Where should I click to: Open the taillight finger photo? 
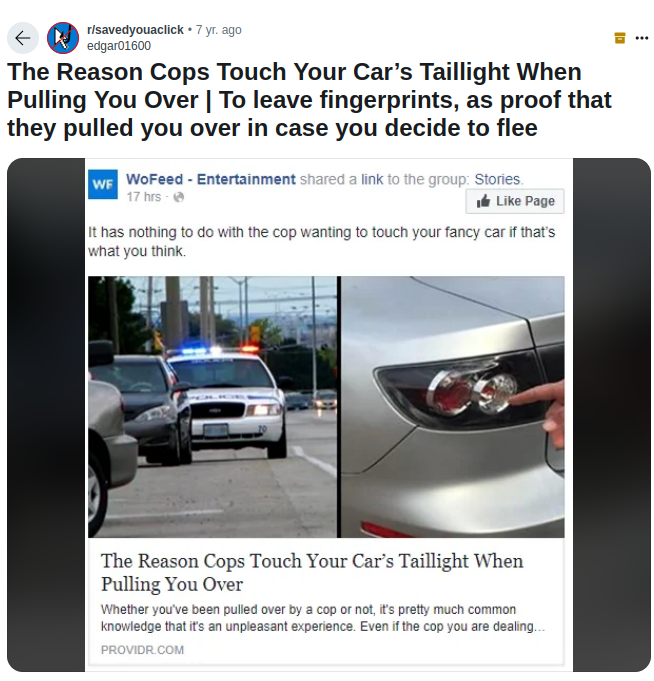coord(453,407)
